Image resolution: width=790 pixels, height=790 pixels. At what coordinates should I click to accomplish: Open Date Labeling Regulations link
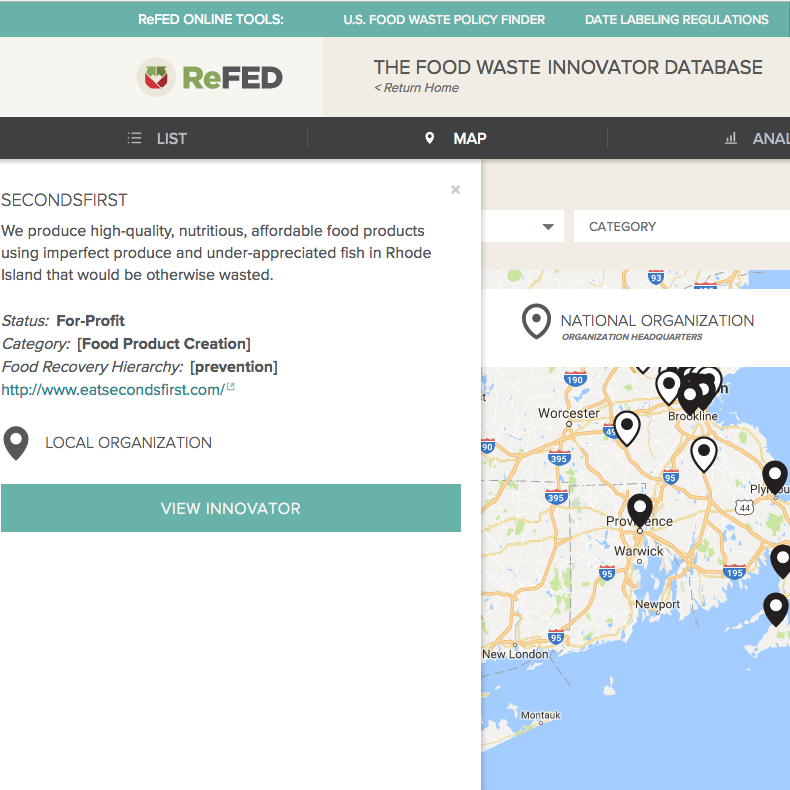click(x=677, y=19)
